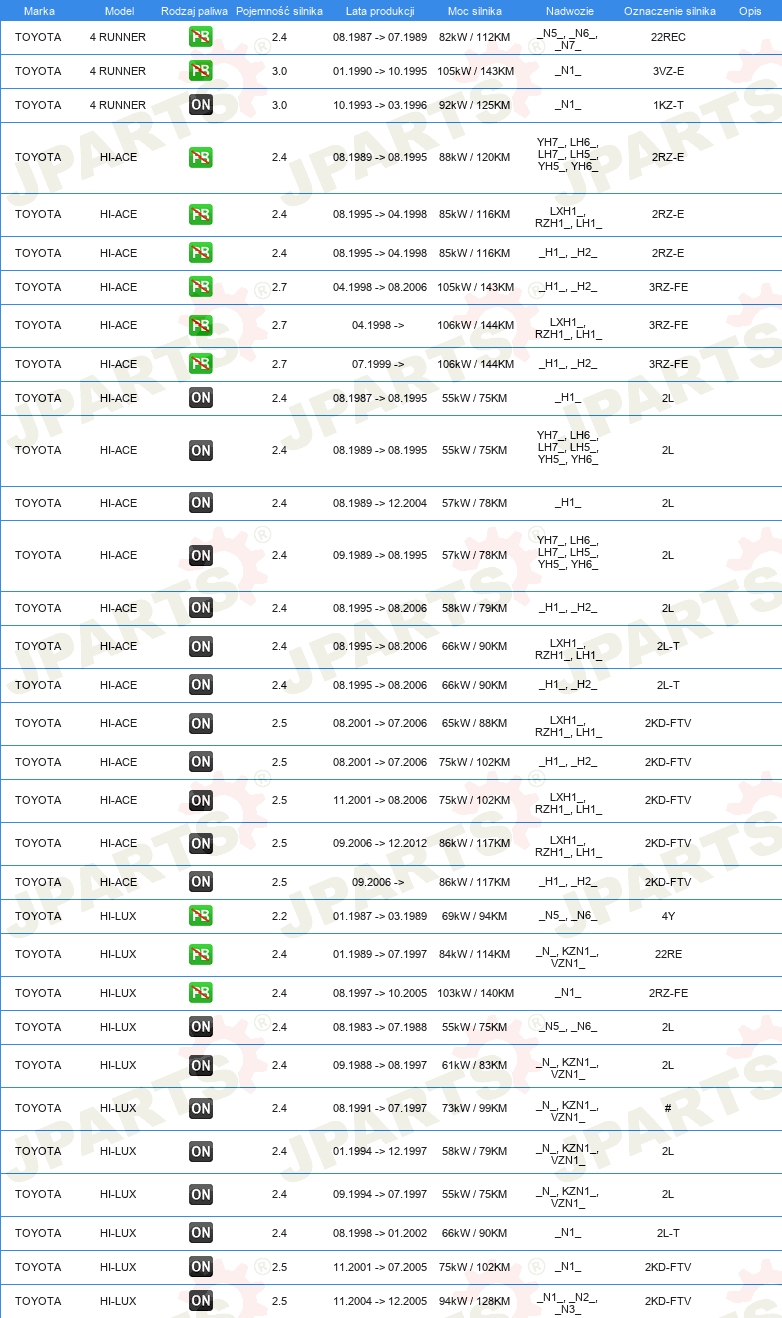Click diesel icon in HI-ACE 08.1987 -> 08.1995 row
This screenshot has width=782, height=1318.
point(201,398)
